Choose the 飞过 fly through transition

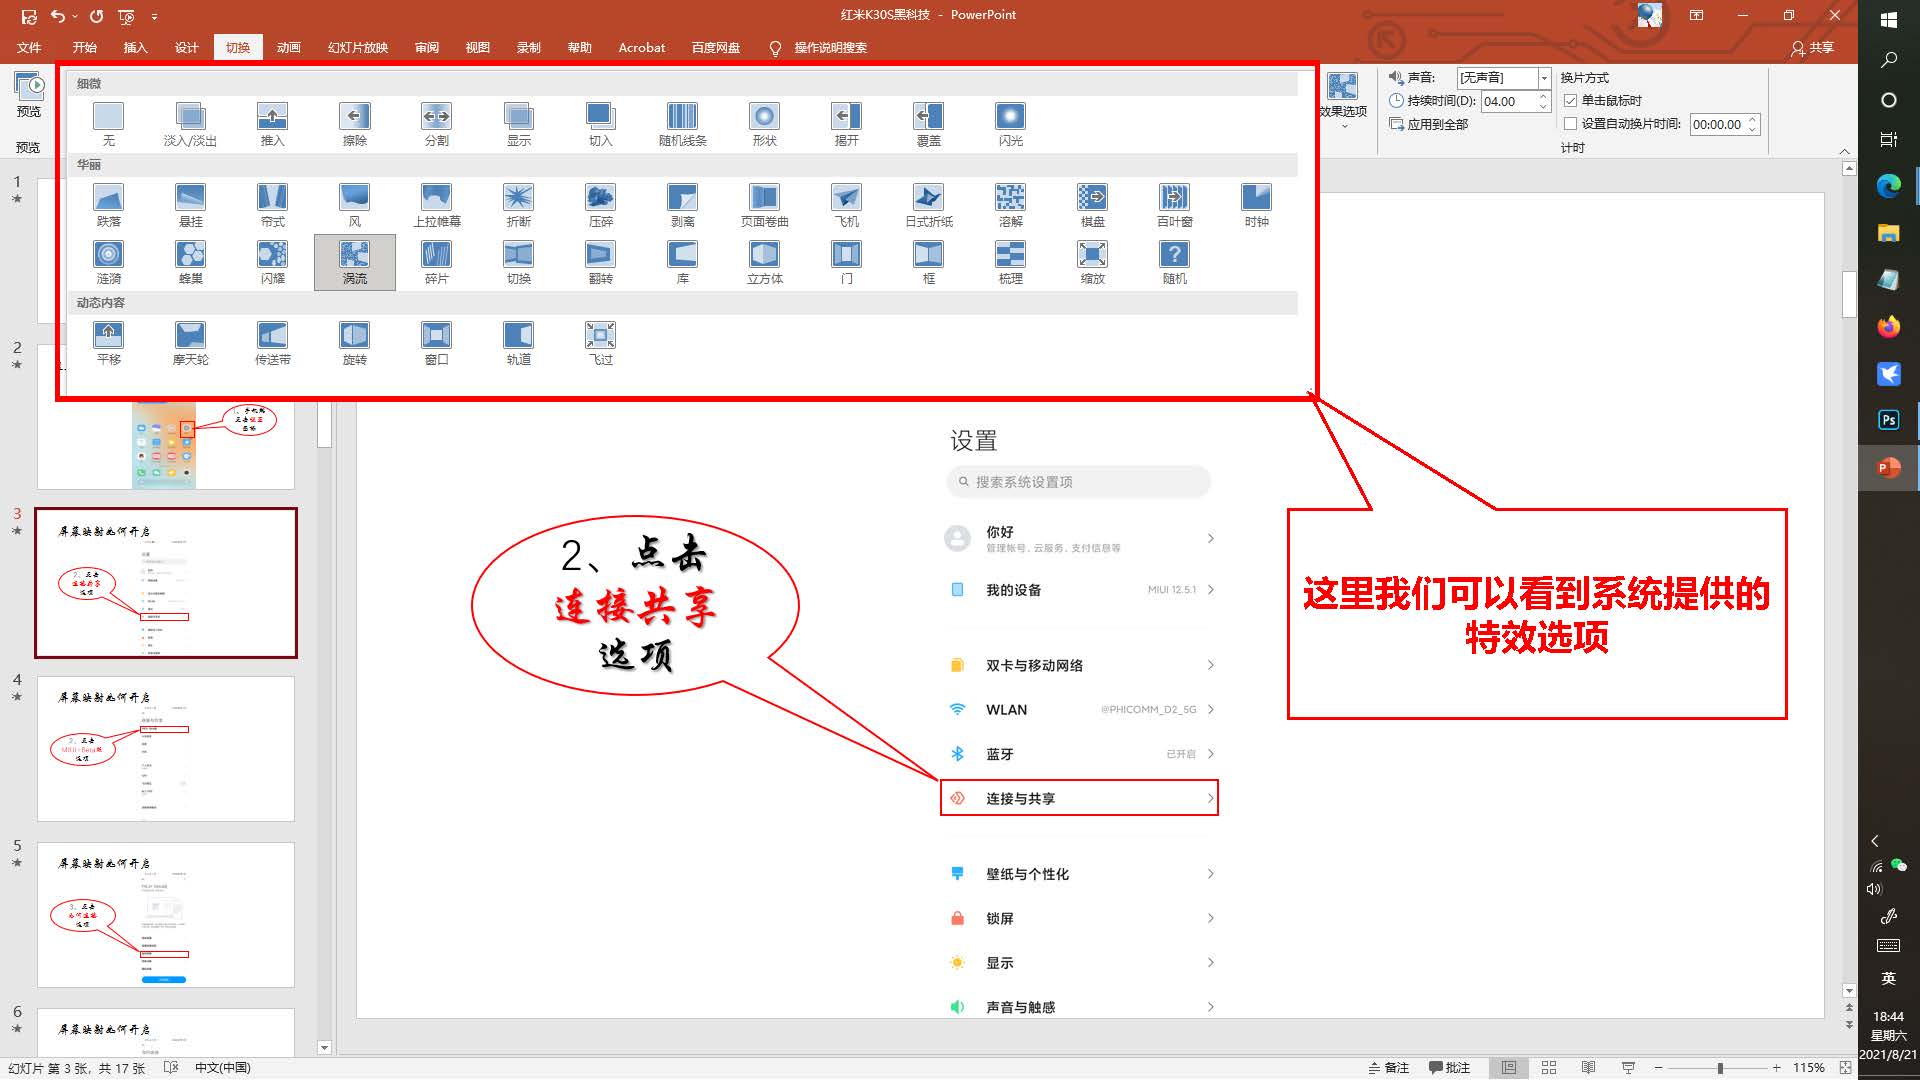pyautogui.click(x=600, y=343)
